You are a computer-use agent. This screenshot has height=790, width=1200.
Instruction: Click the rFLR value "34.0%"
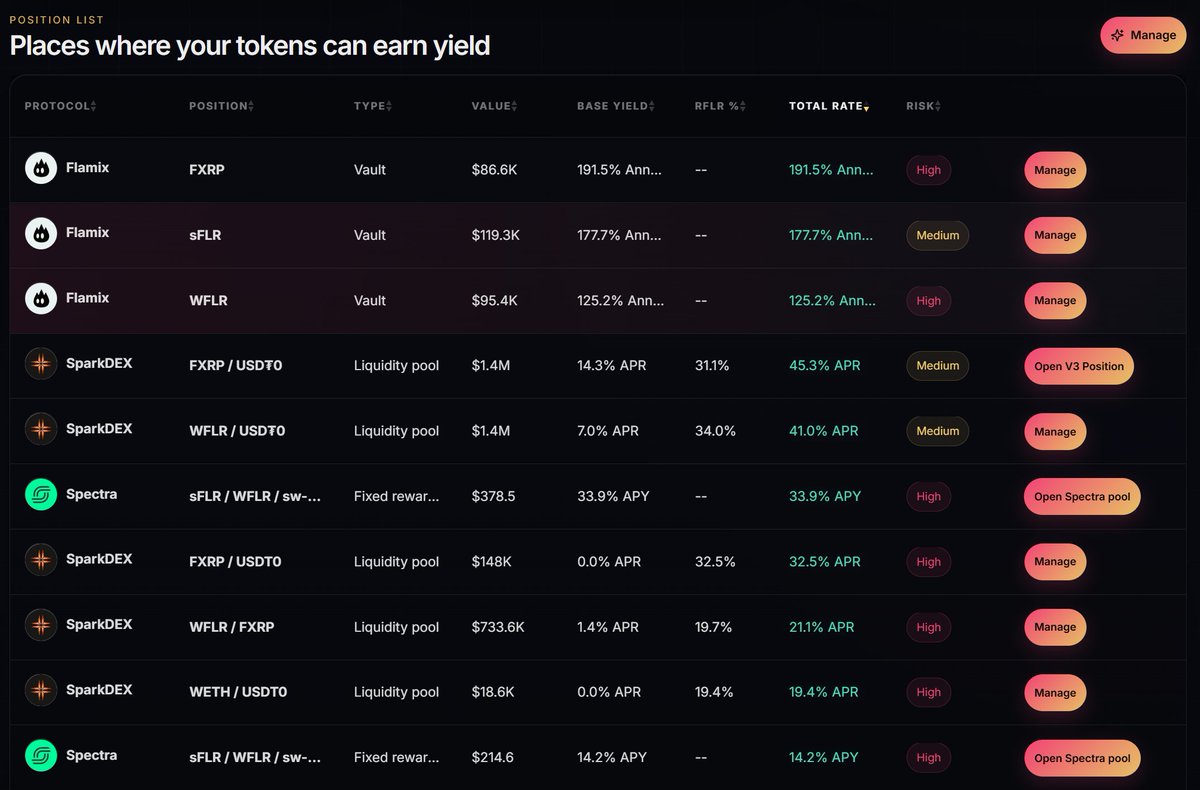pos(715,431)
